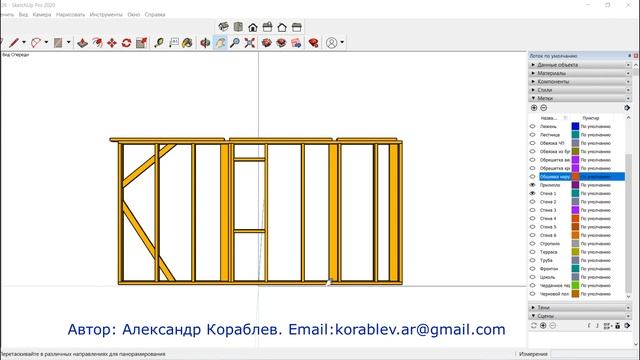Show the Черновой пол tag
The image size is (640, 360).
pos(533,294)
